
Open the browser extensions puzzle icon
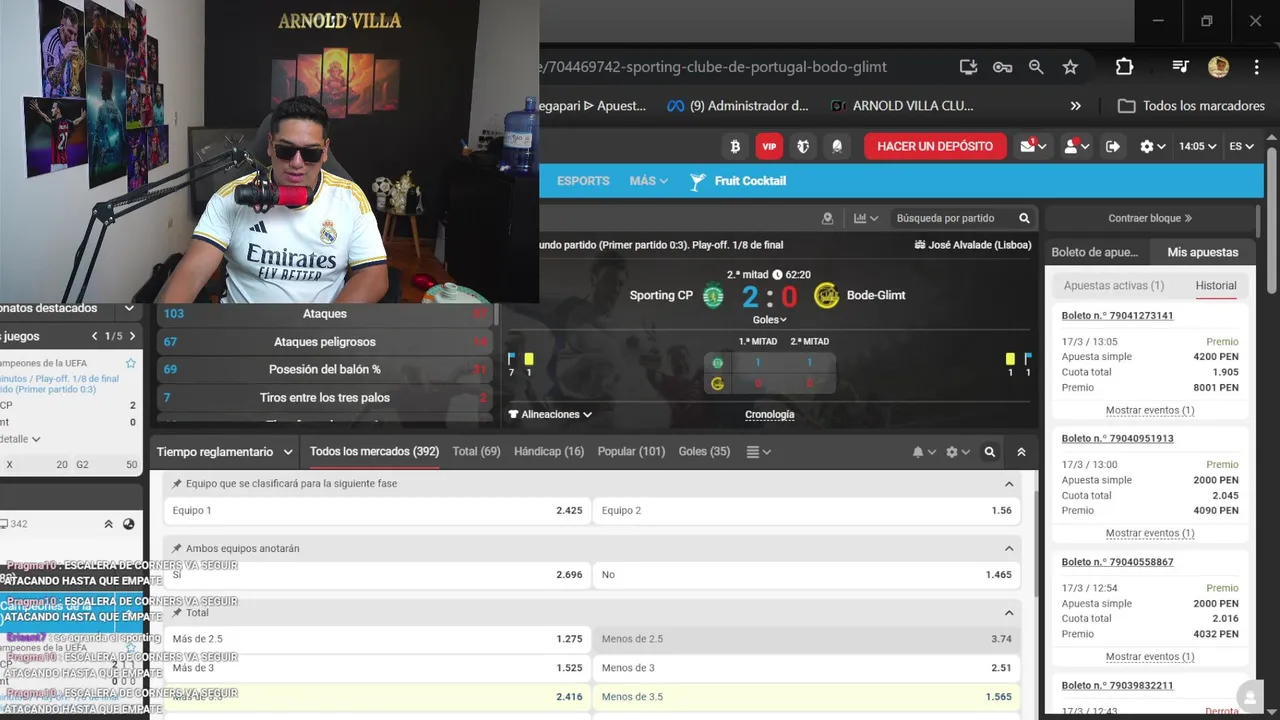click(1124, 67)
